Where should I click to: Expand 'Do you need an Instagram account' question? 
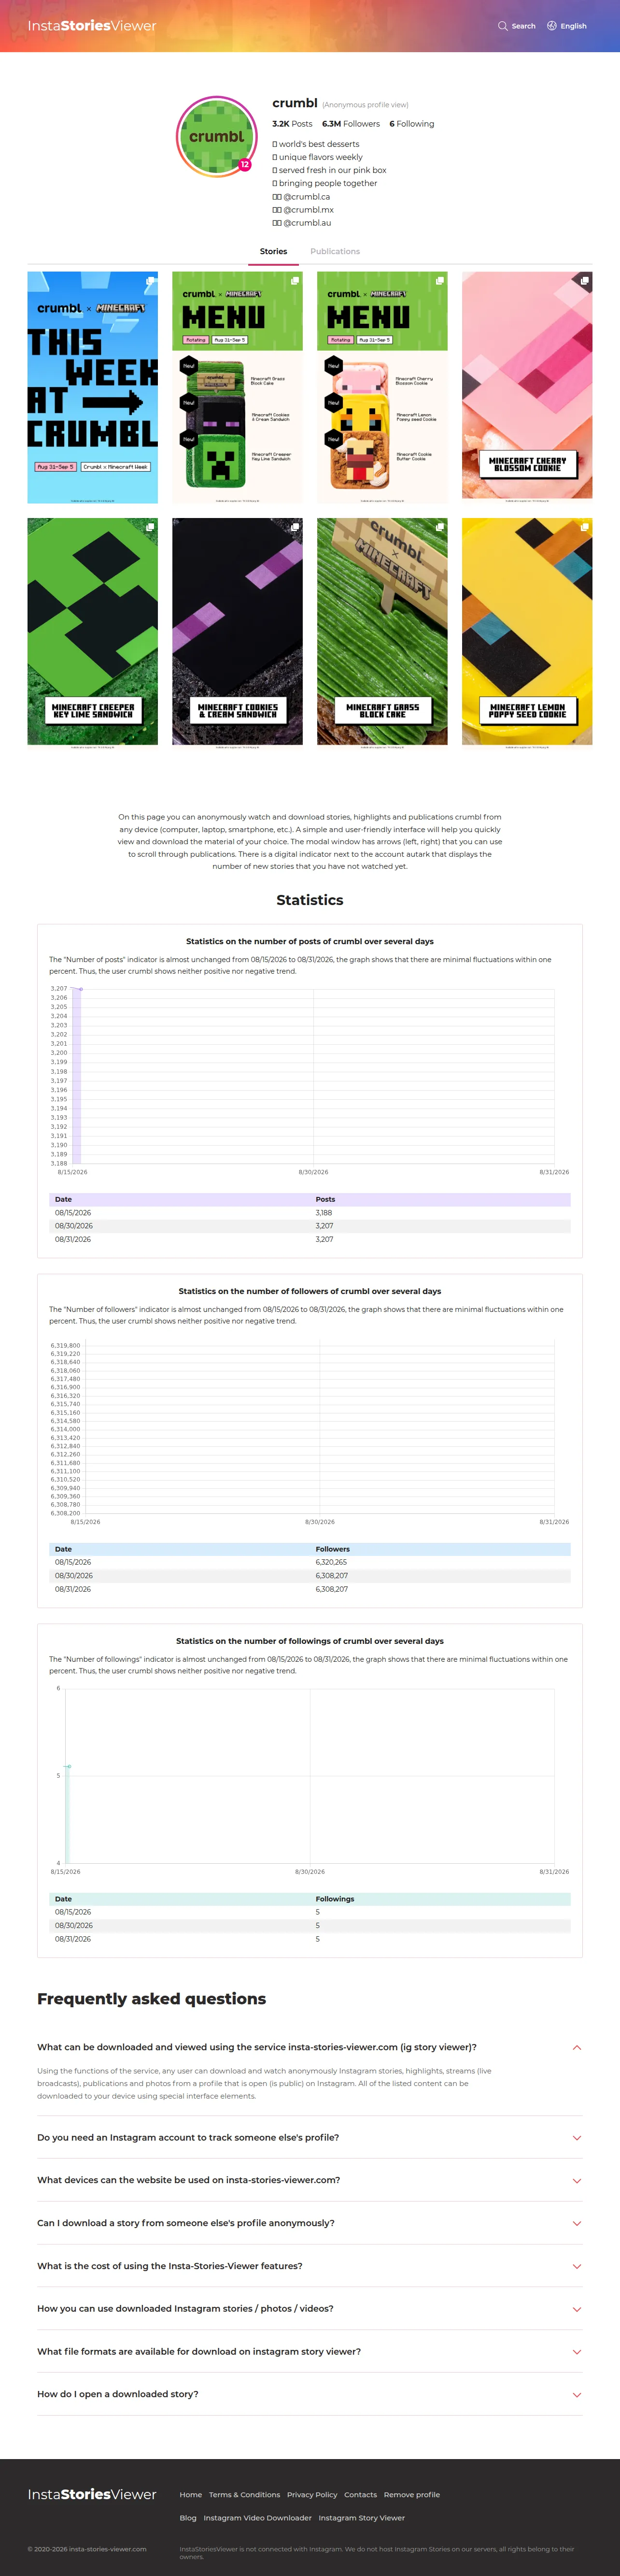pyautogui.click(x=310, y=2137)
